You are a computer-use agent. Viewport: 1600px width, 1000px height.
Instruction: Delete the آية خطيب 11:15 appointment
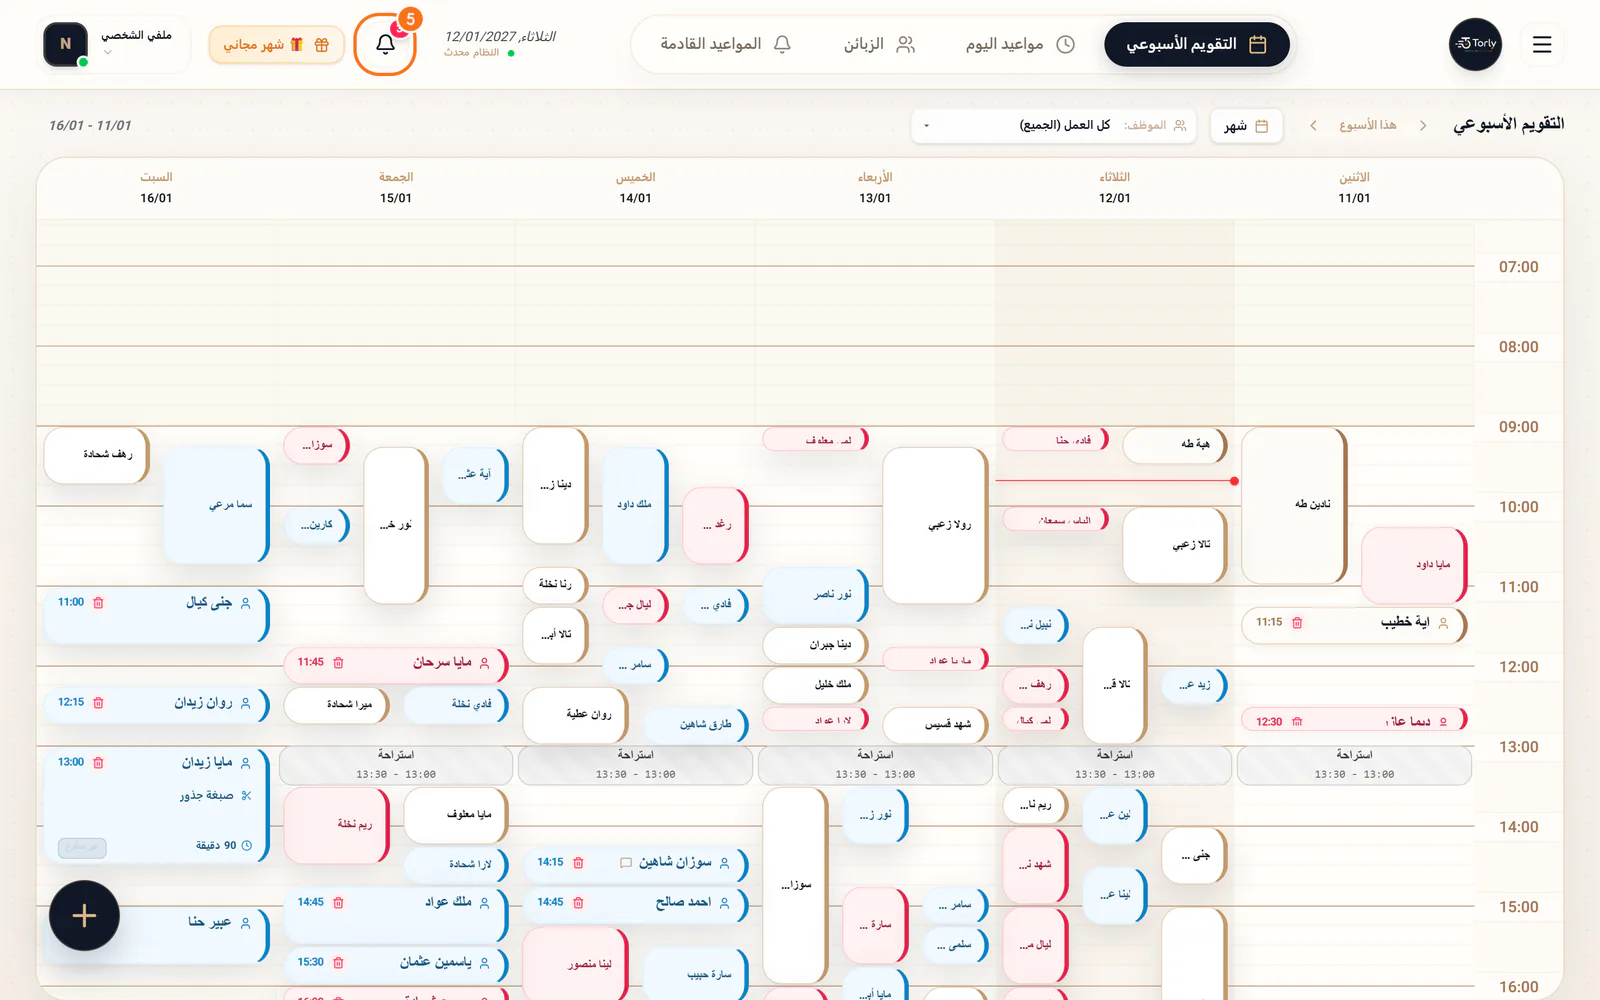(x=1297, y=622)
